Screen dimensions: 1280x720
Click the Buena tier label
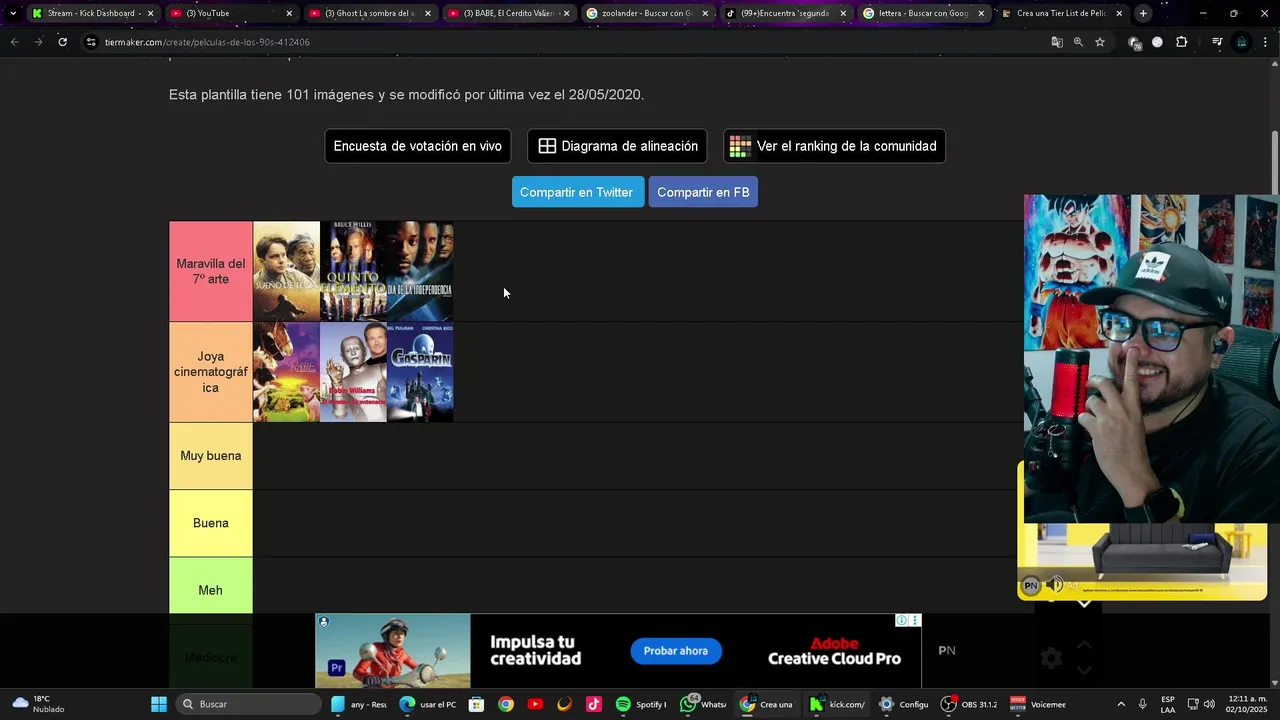pyautogui.click(x=211, y=523)
